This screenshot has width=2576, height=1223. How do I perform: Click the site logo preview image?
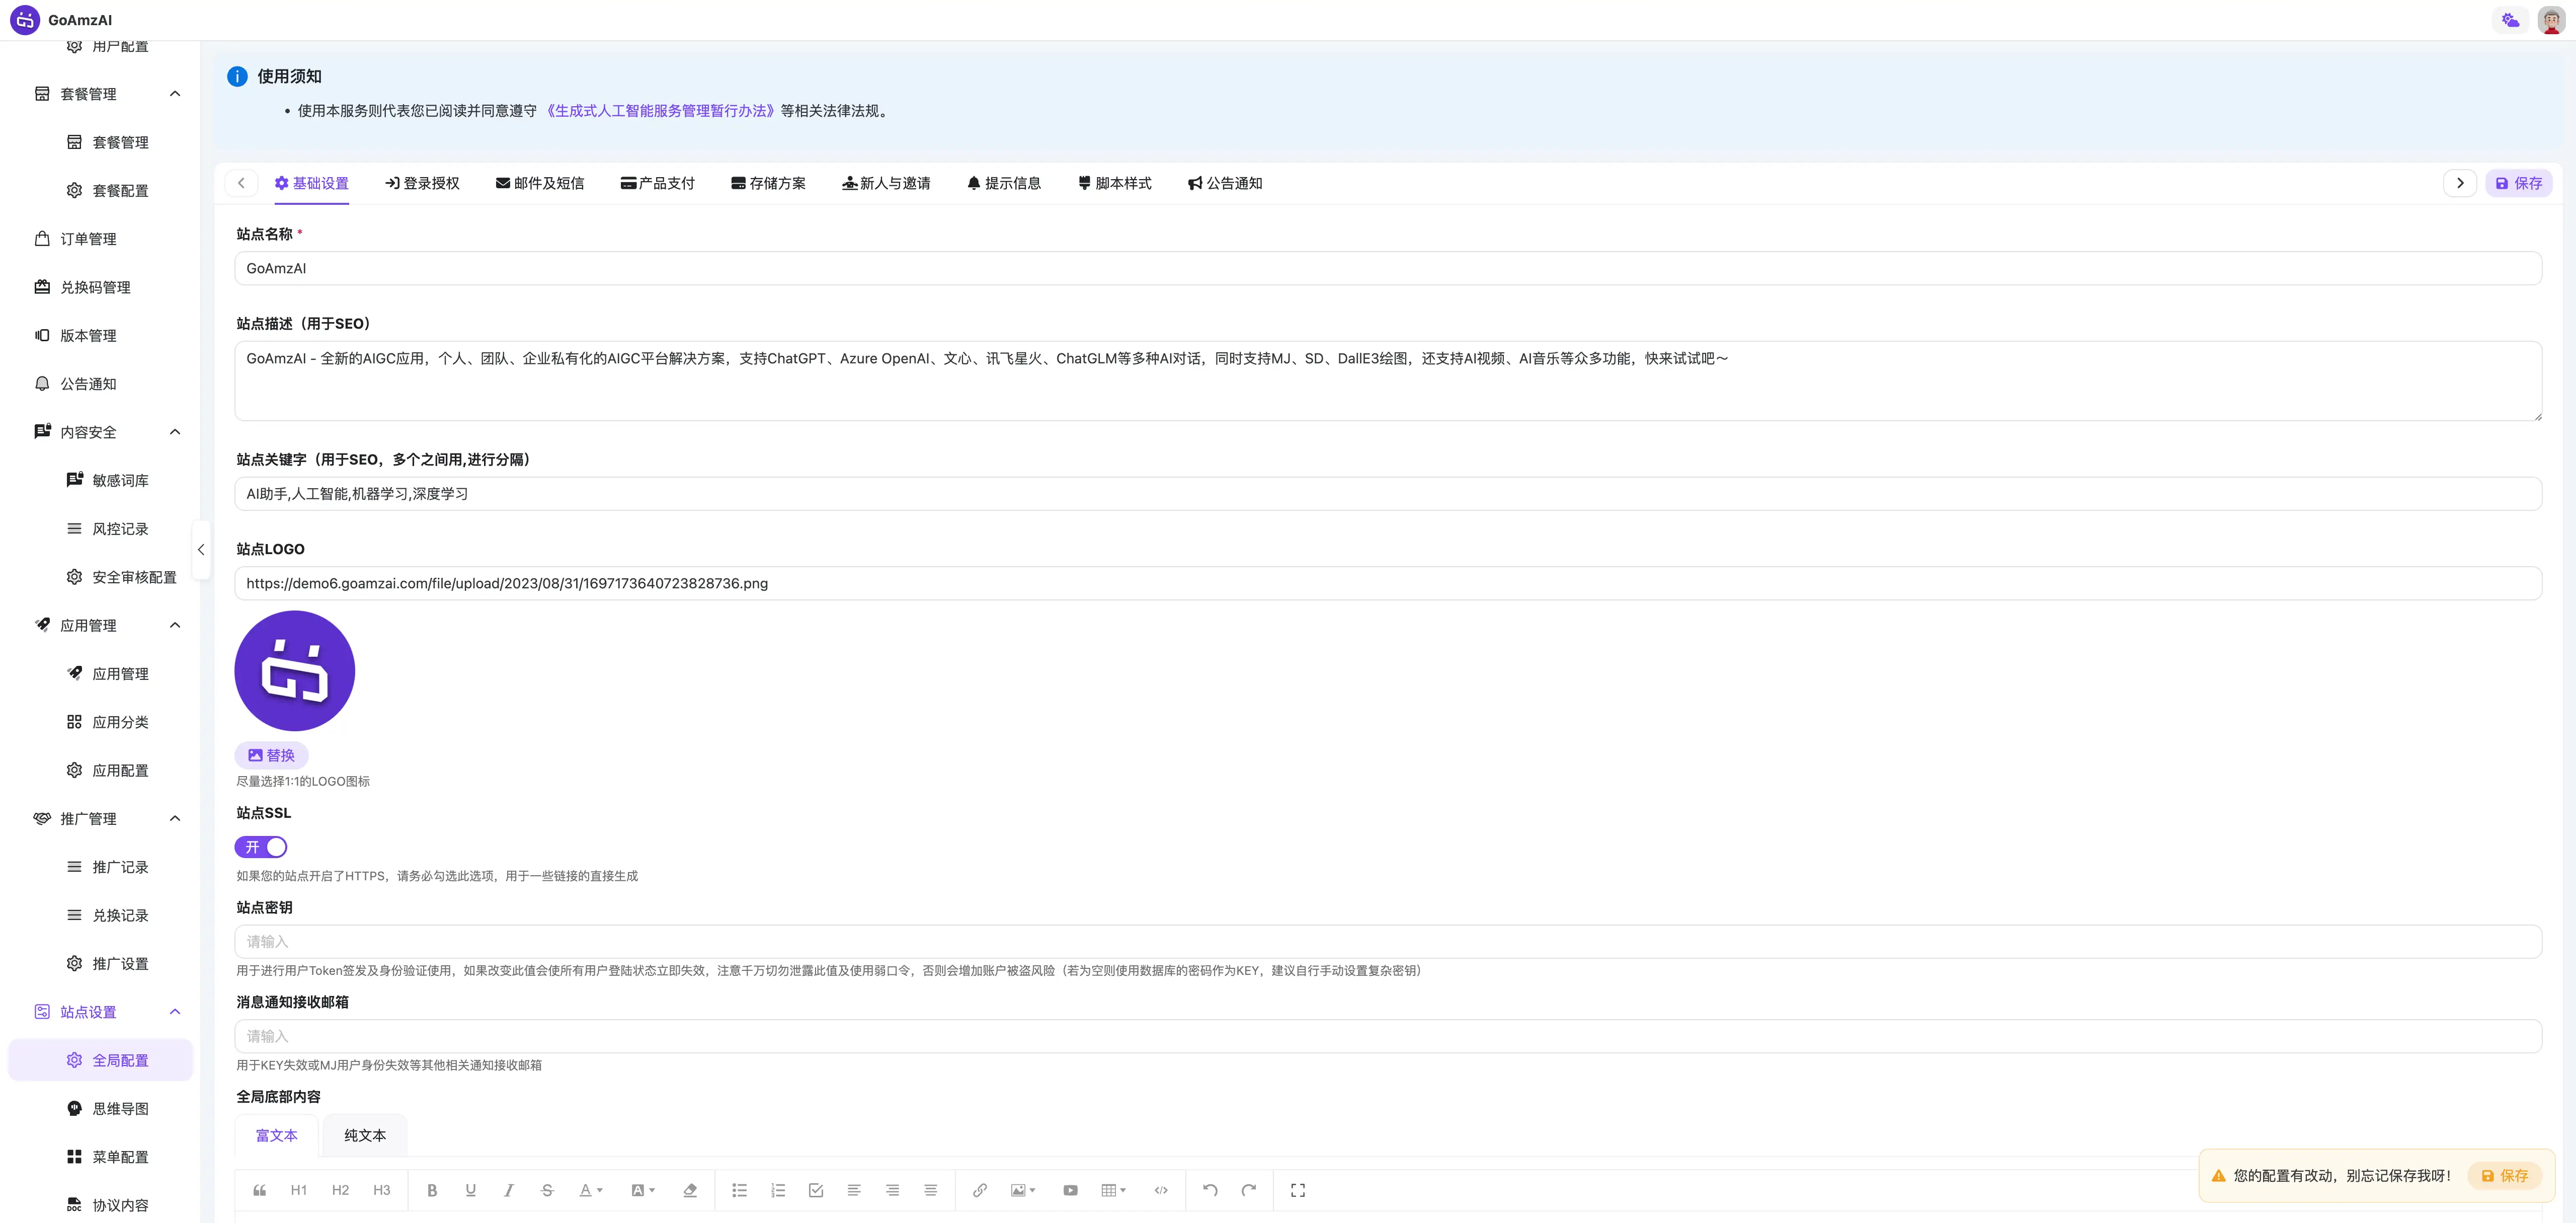(295, 671)
